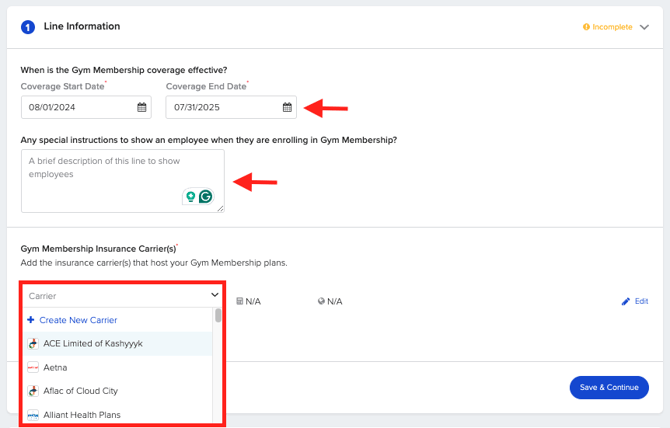Click the pencil Edit icon
670x428 pixels.
pos(626,301)
